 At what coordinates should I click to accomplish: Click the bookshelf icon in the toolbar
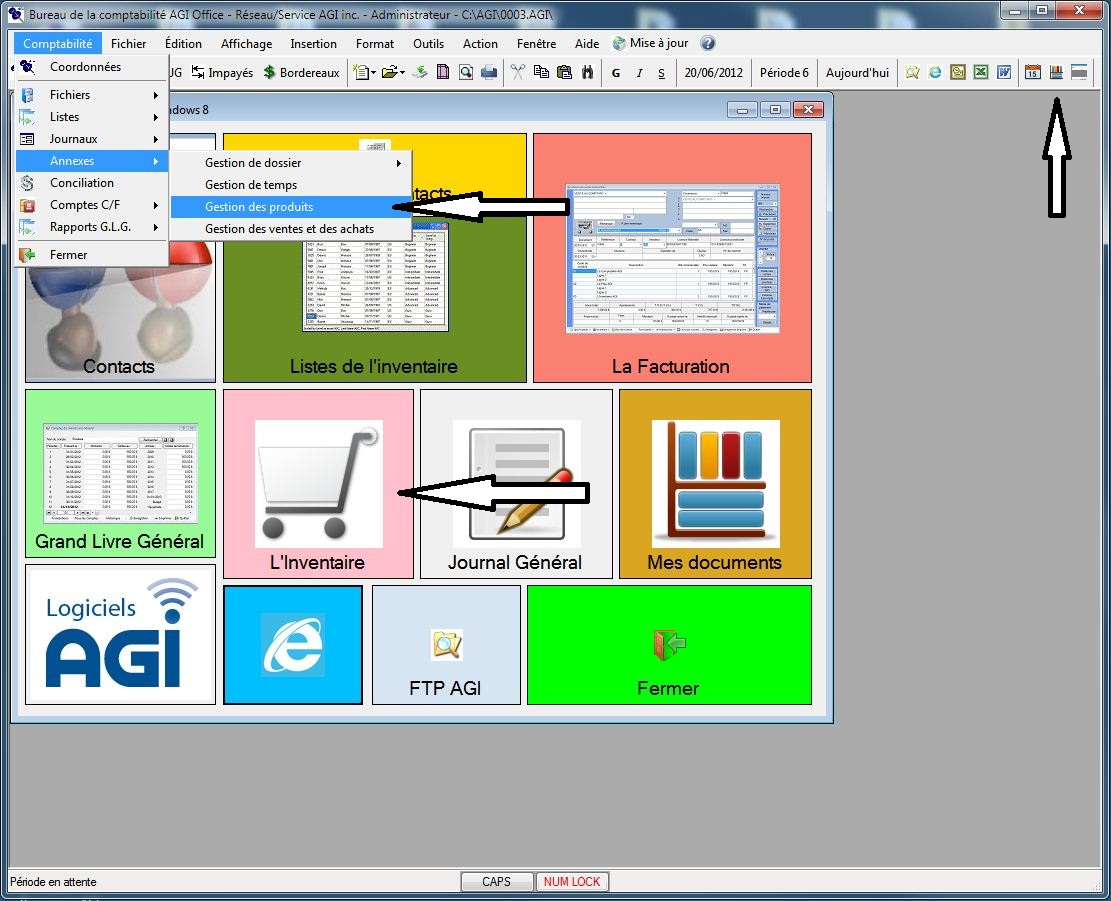(x=1056, y=72)
